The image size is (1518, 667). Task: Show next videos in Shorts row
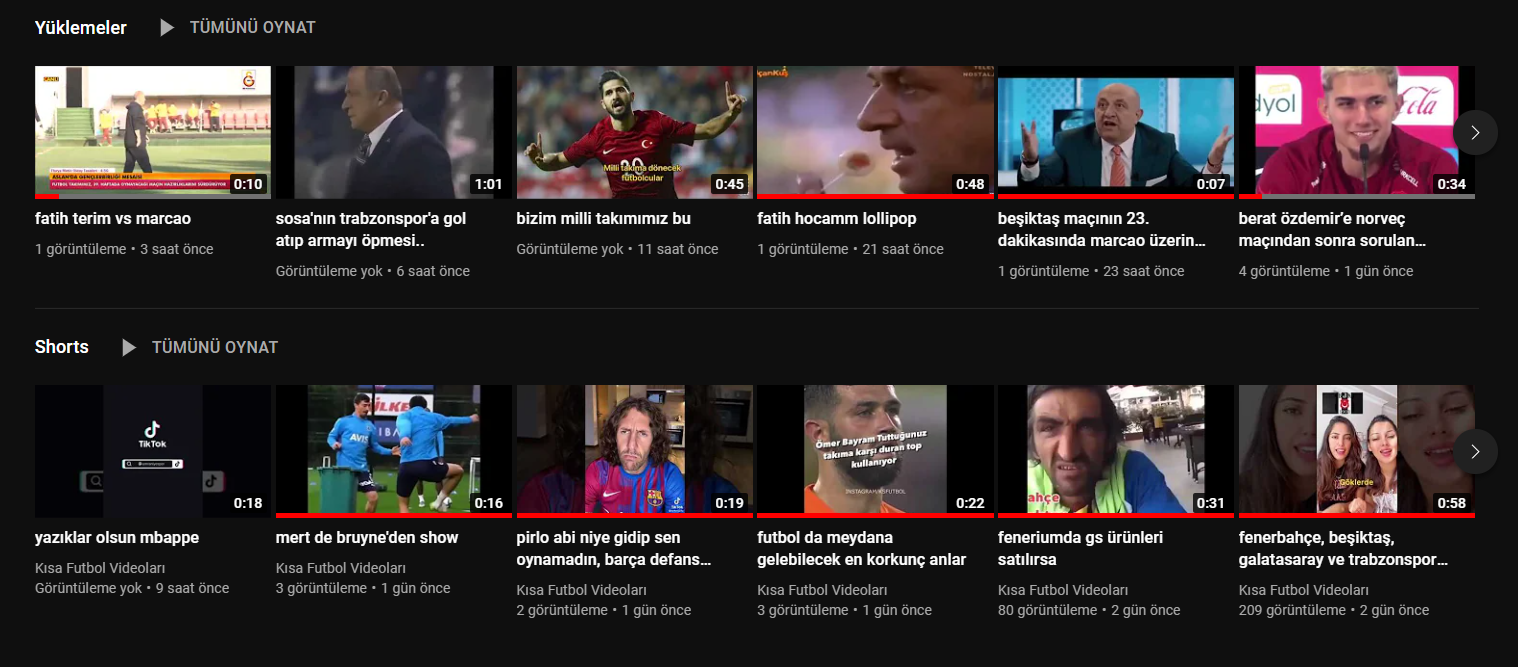click(x=1475, y=452)
